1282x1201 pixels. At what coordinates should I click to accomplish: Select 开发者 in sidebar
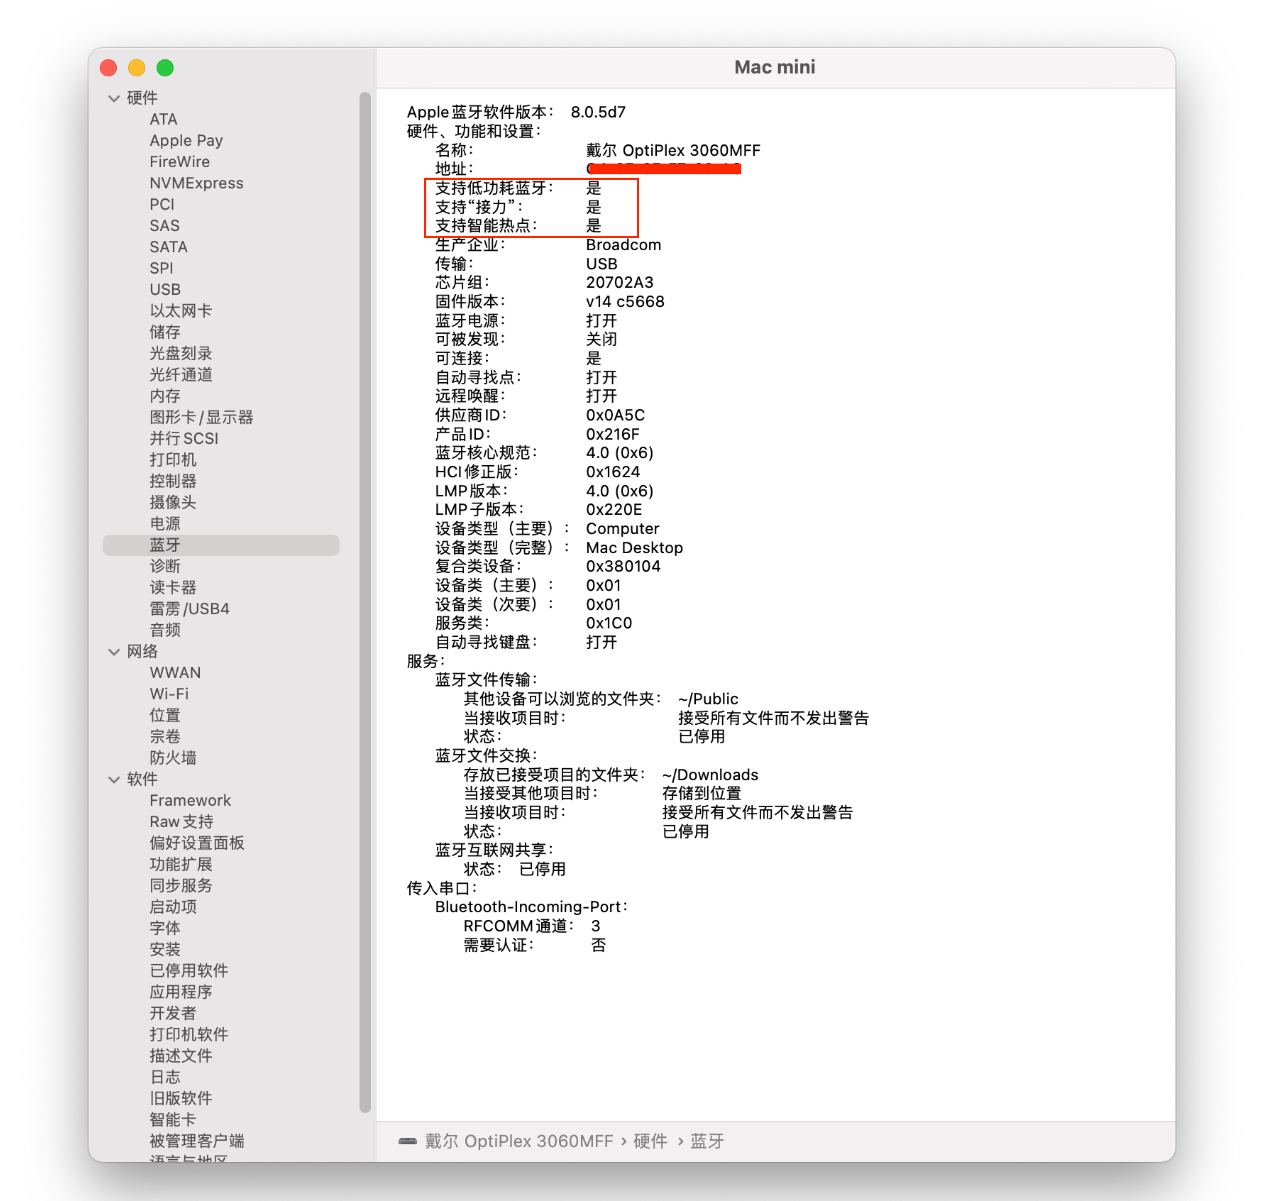click(173, 1013)
